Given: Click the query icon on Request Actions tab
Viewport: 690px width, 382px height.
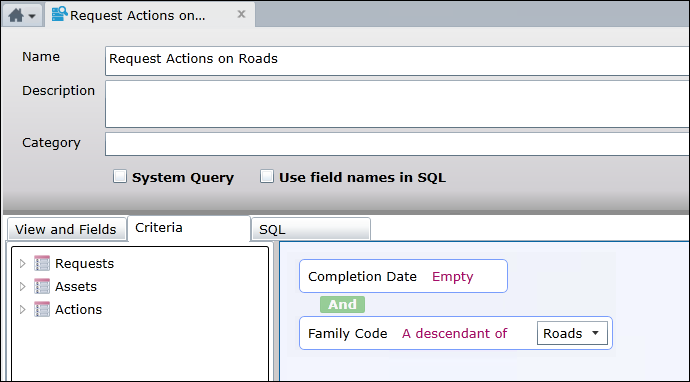Looking at the screenshot, I should (59, 14).
